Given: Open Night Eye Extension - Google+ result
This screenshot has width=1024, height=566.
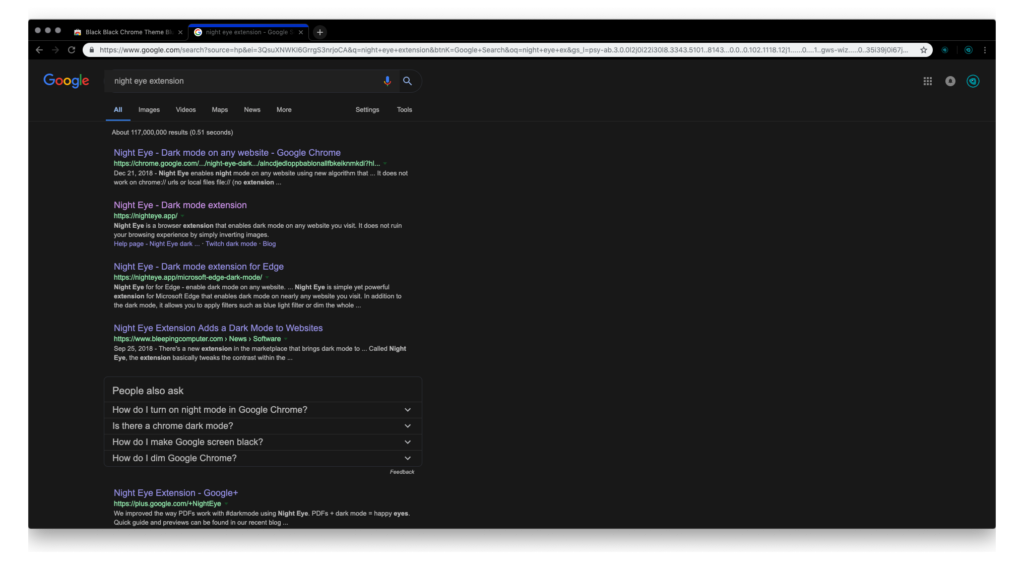Looking at the screenshot, I should tap(176, 493).
